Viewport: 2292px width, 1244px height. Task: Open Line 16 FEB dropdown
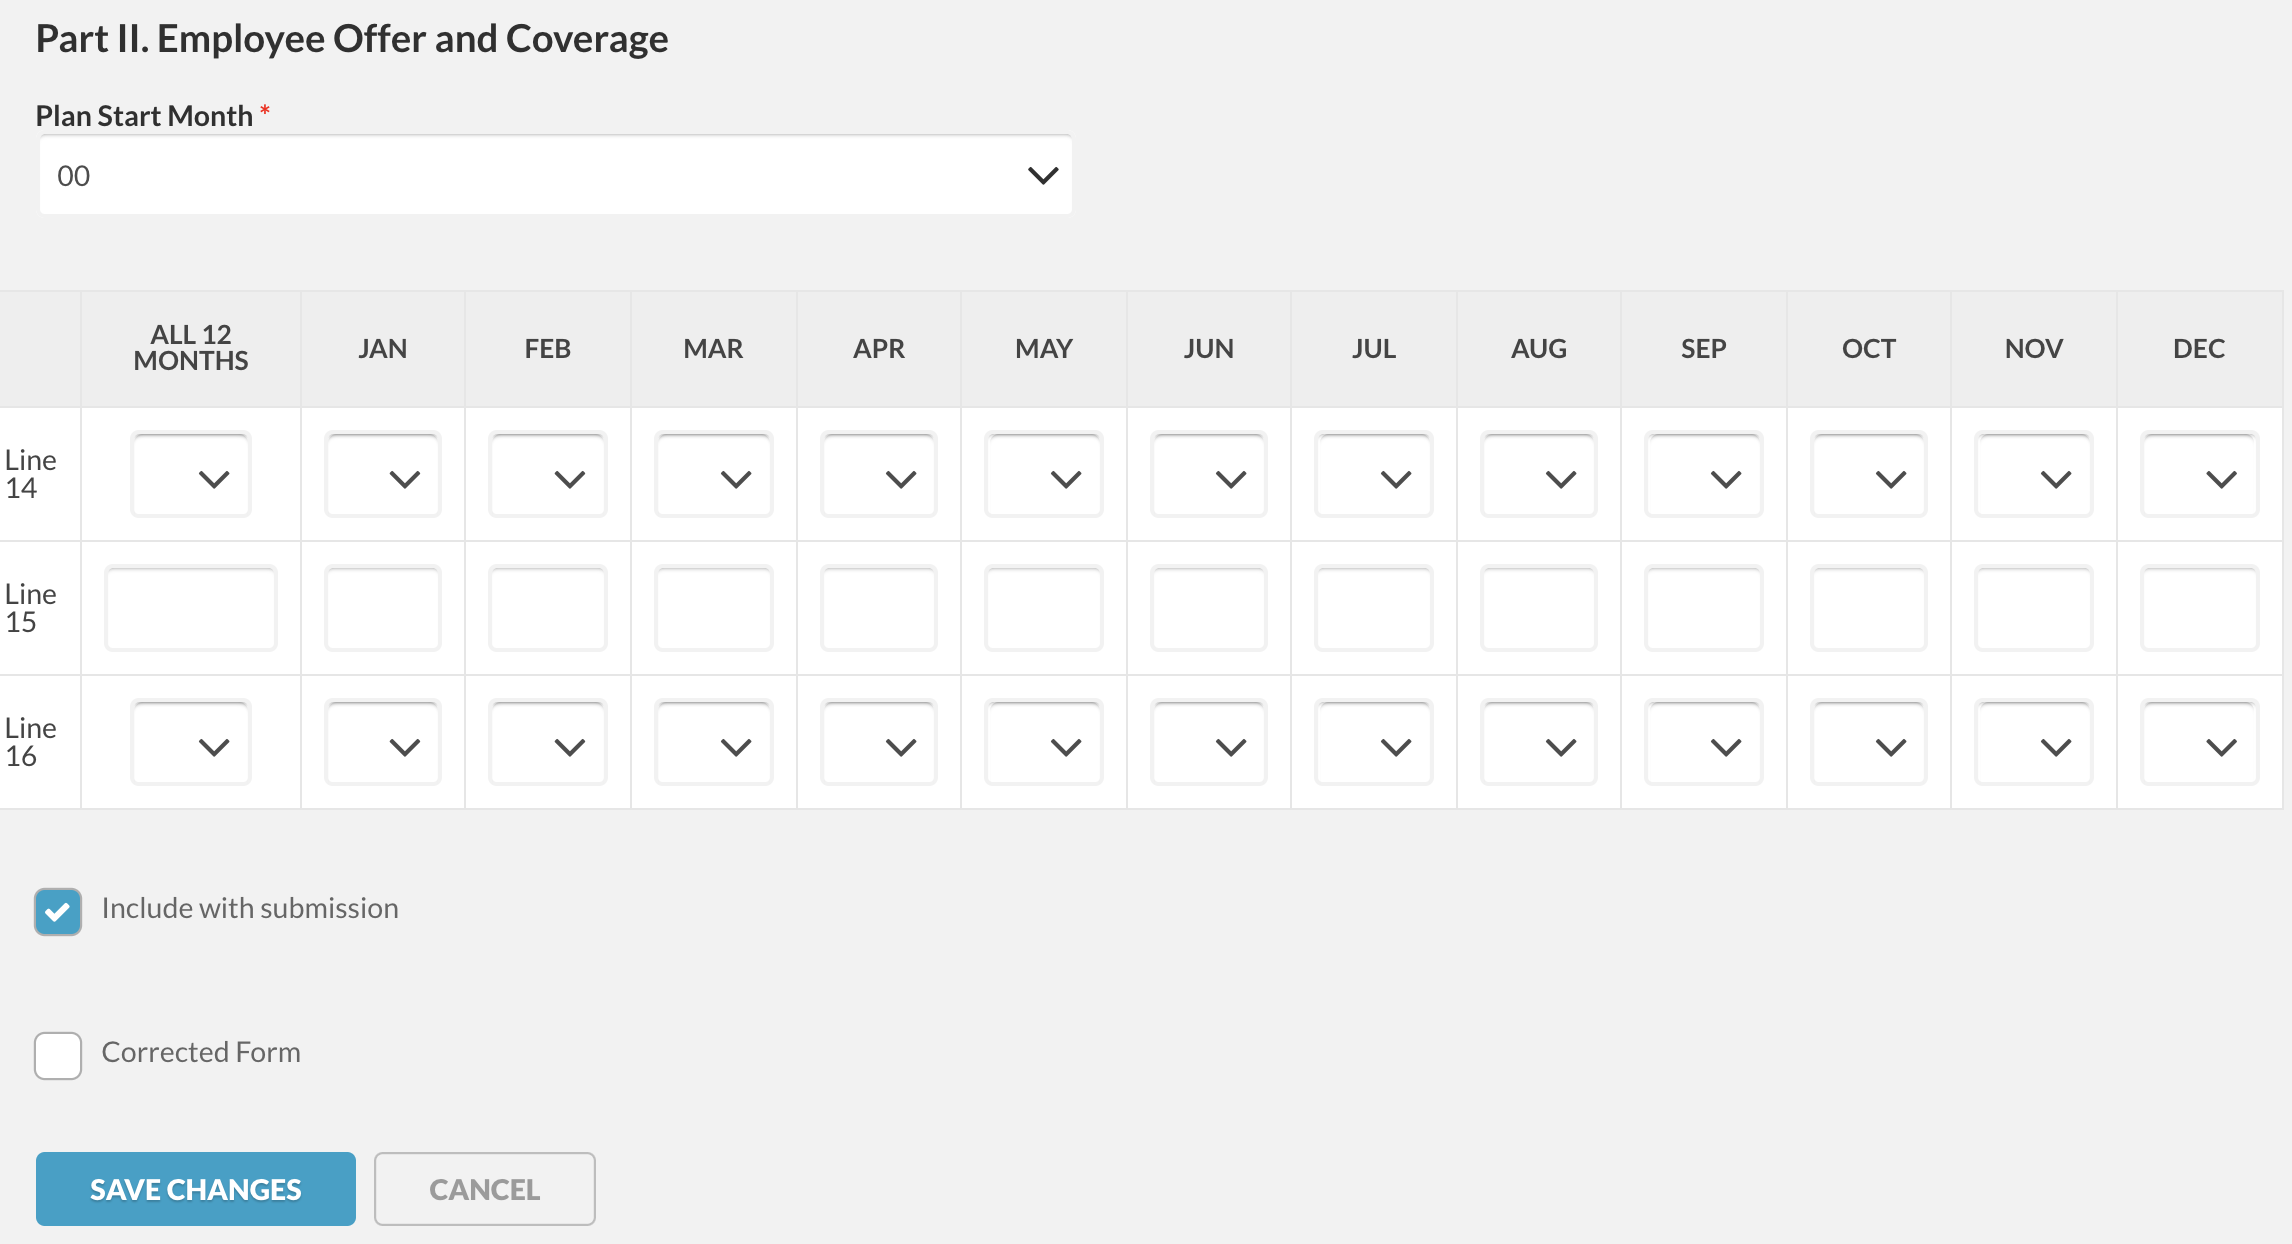click(547, 742)
